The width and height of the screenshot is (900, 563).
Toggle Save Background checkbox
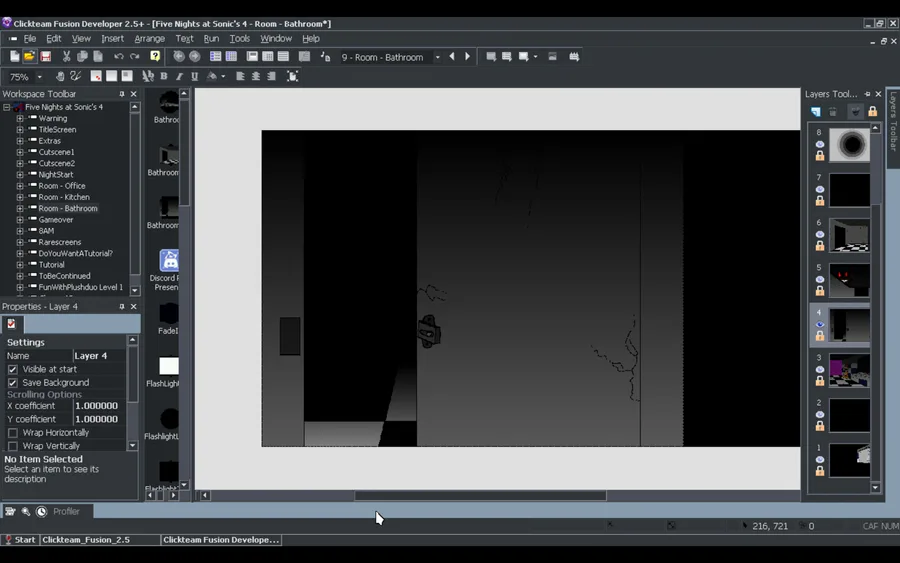13,382
